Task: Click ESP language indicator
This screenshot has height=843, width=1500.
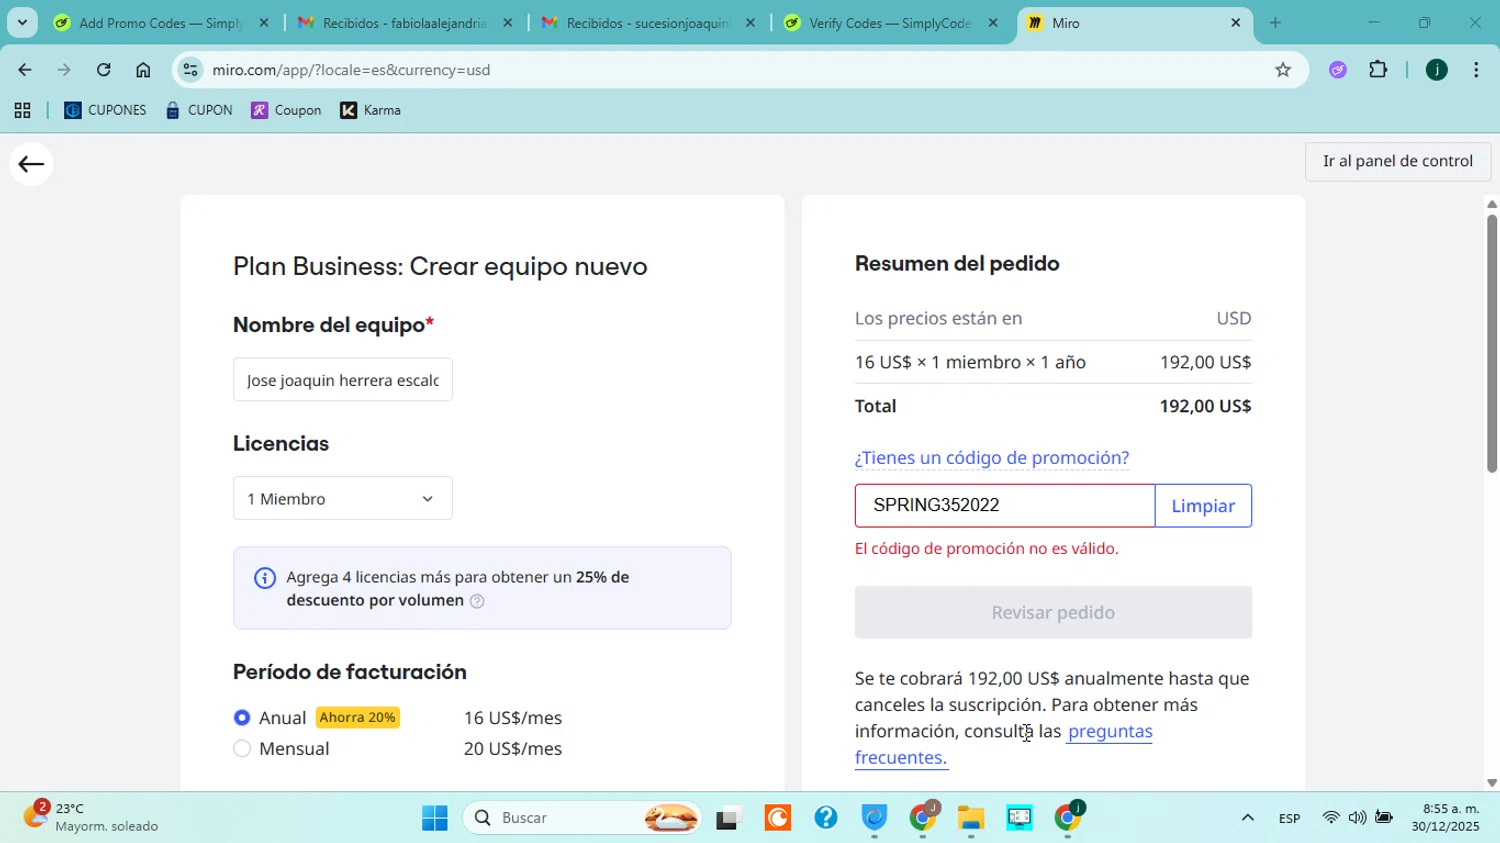Action: 1290,819
